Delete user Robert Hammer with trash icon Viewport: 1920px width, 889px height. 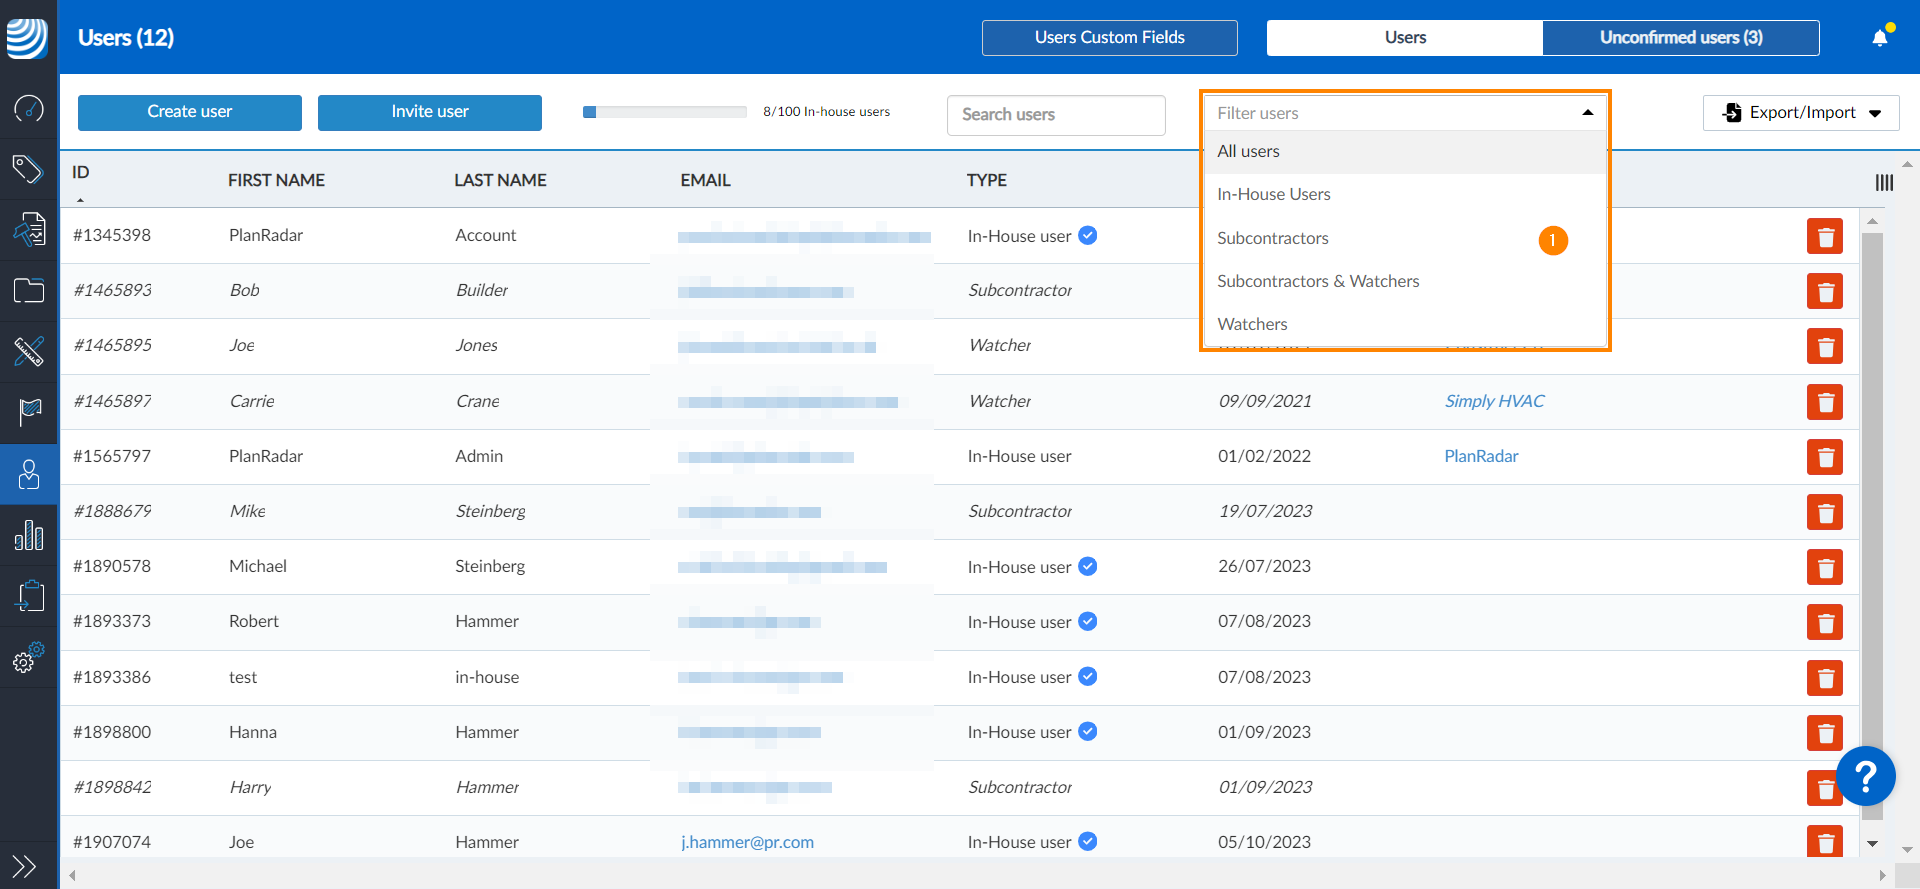coord(1825,622)
